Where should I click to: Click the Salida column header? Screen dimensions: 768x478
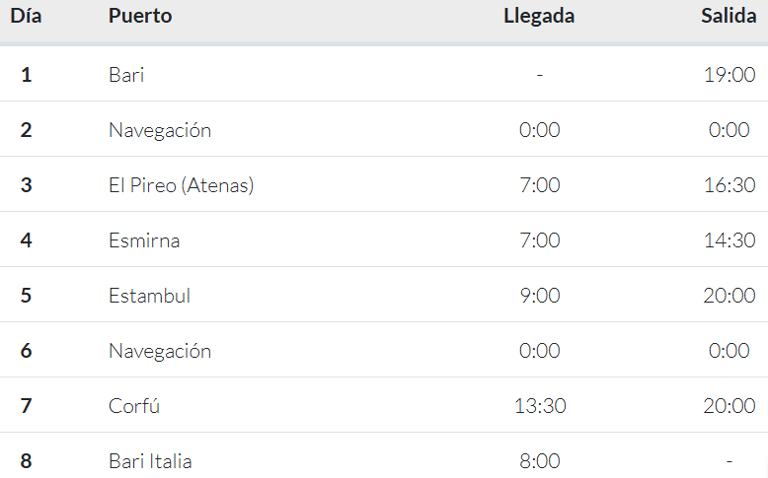pyautogui.click(x=728, y=16)
